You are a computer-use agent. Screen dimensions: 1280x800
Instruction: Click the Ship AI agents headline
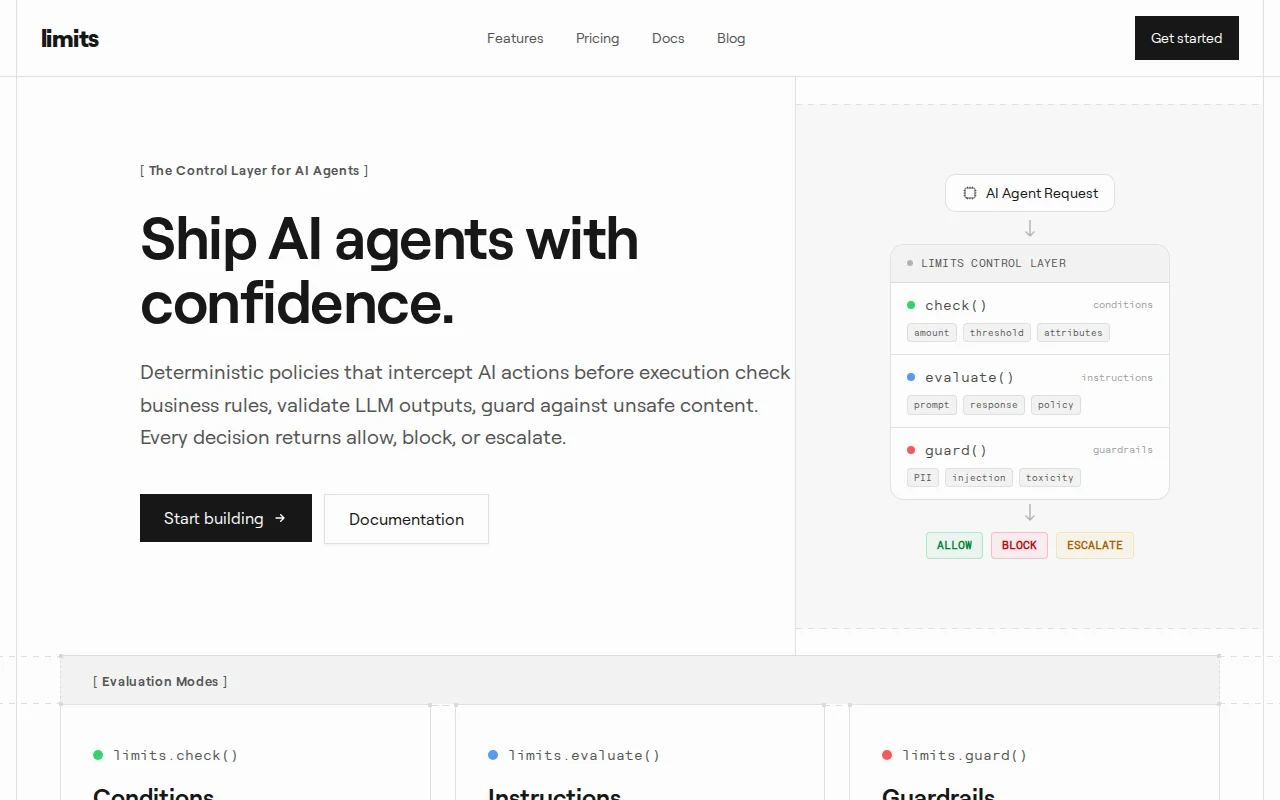390,270
